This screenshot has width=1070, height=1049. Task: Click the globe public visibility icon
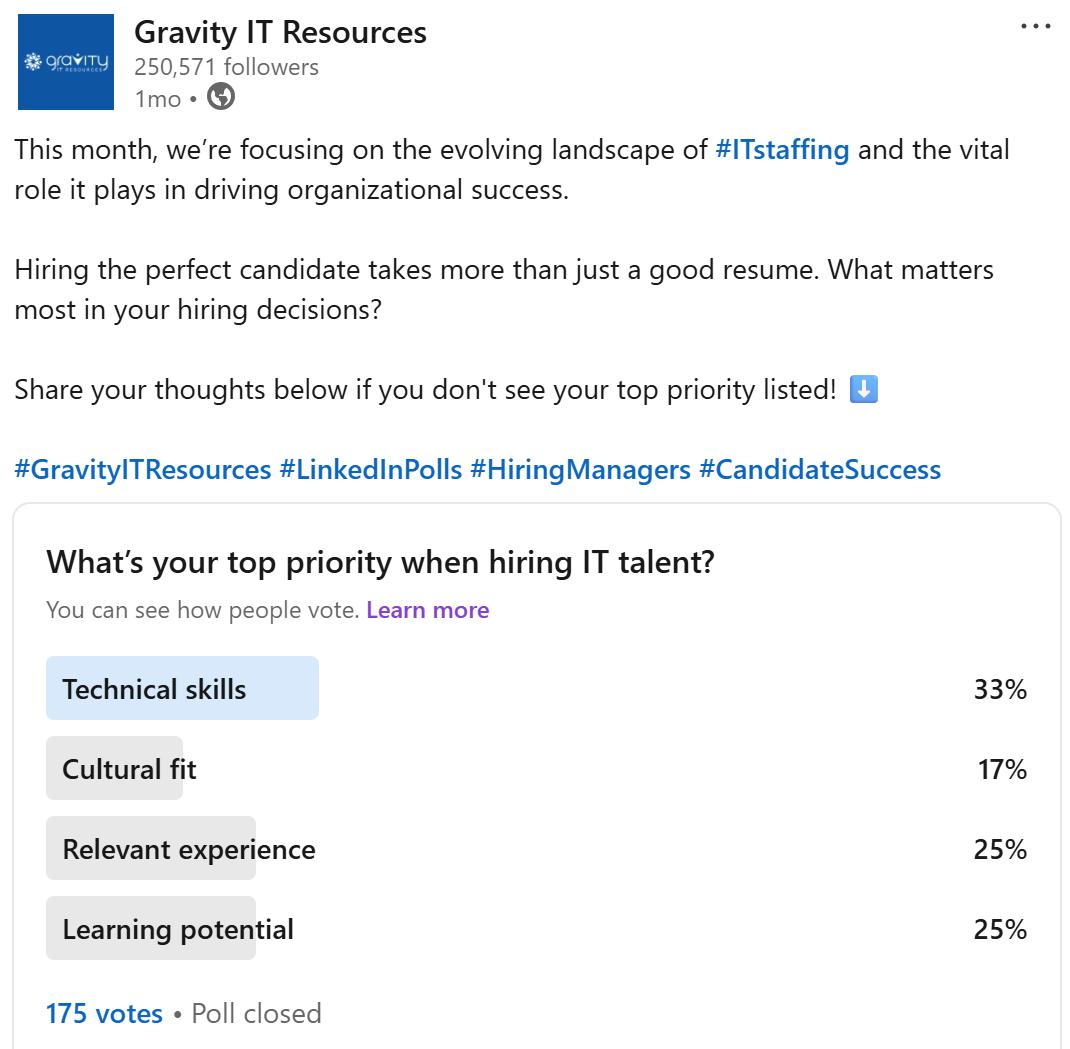point(220,96)
